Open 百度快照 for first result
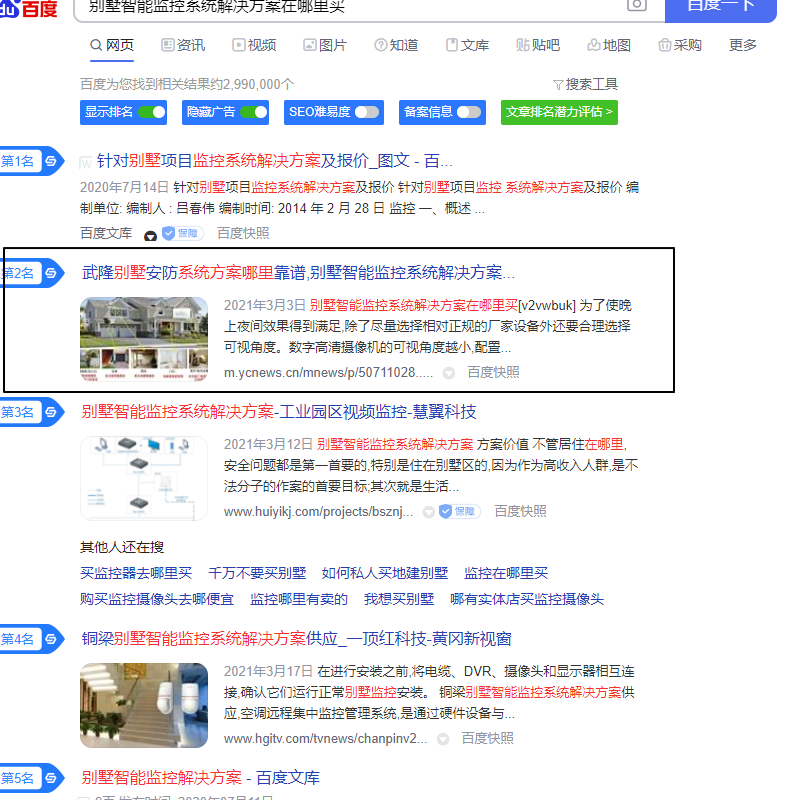 pyautogui.click(x=243, y=233)
